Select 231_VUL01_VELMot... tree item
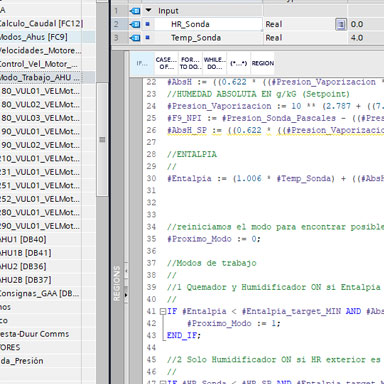 (x=40, y=172)
